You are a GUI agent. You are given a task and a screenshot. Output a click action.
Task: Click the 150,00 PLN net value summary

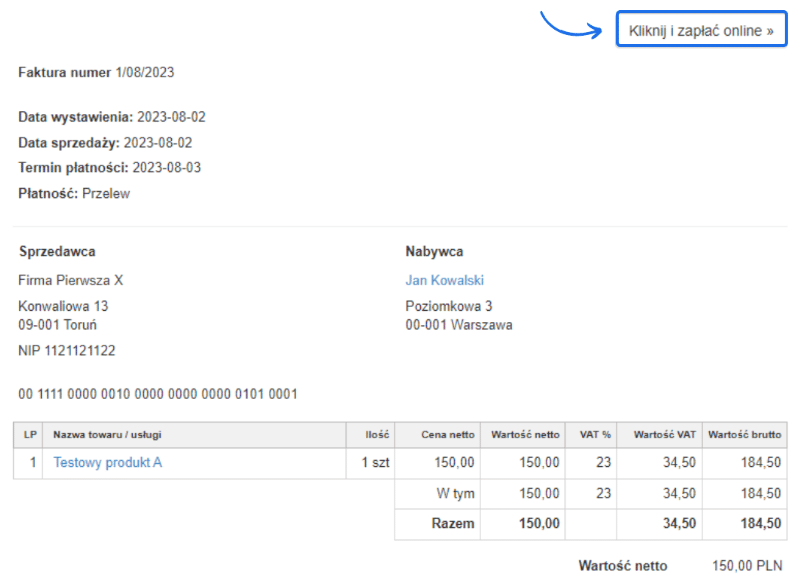tap(746, 566)
